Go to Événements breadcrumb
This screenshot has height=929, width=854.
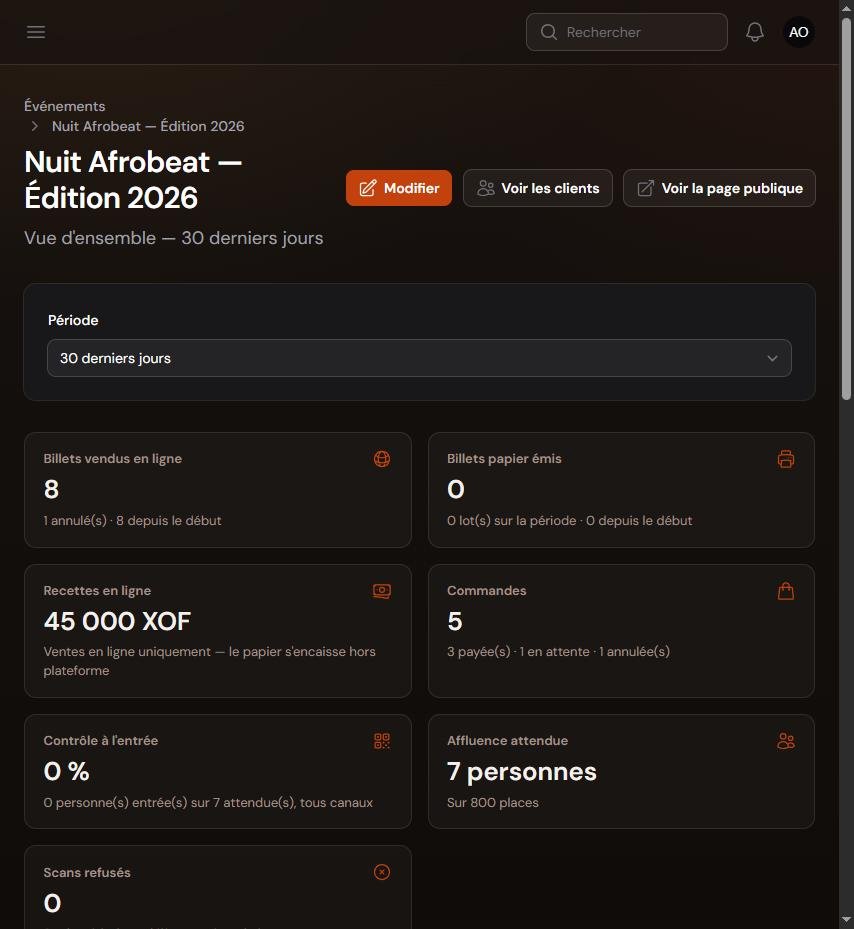(65, 106)
